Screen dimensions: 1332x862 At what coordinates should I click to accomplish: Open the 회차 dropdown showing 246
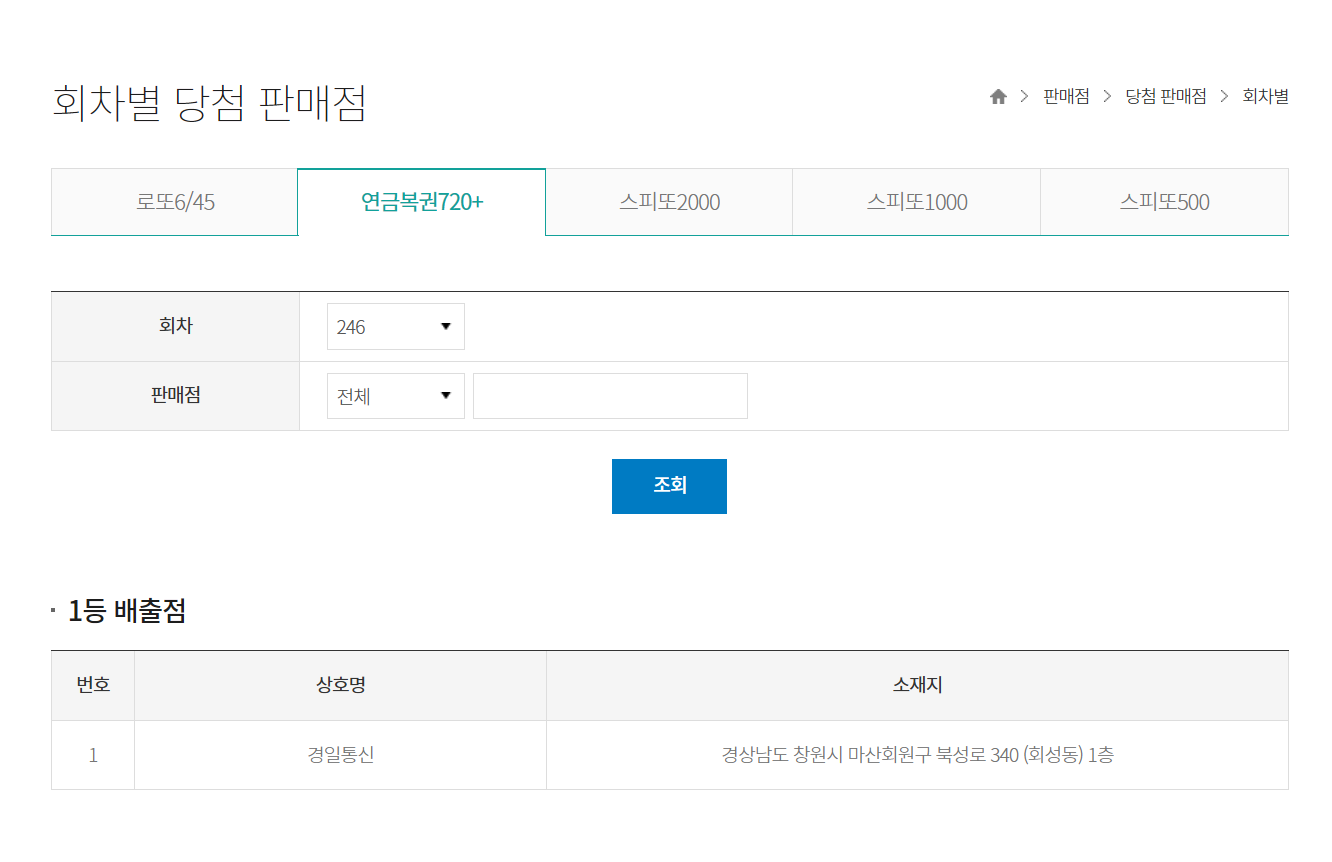pyautogui.click(x=396, y=327)
